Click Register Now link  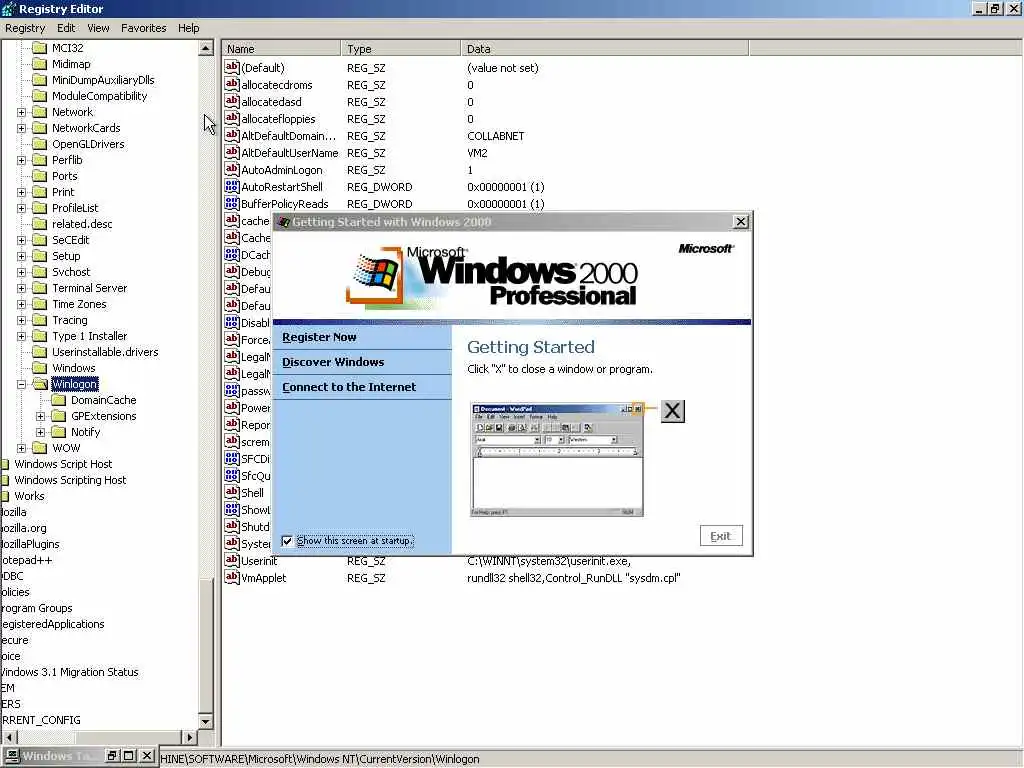[319, 337]
